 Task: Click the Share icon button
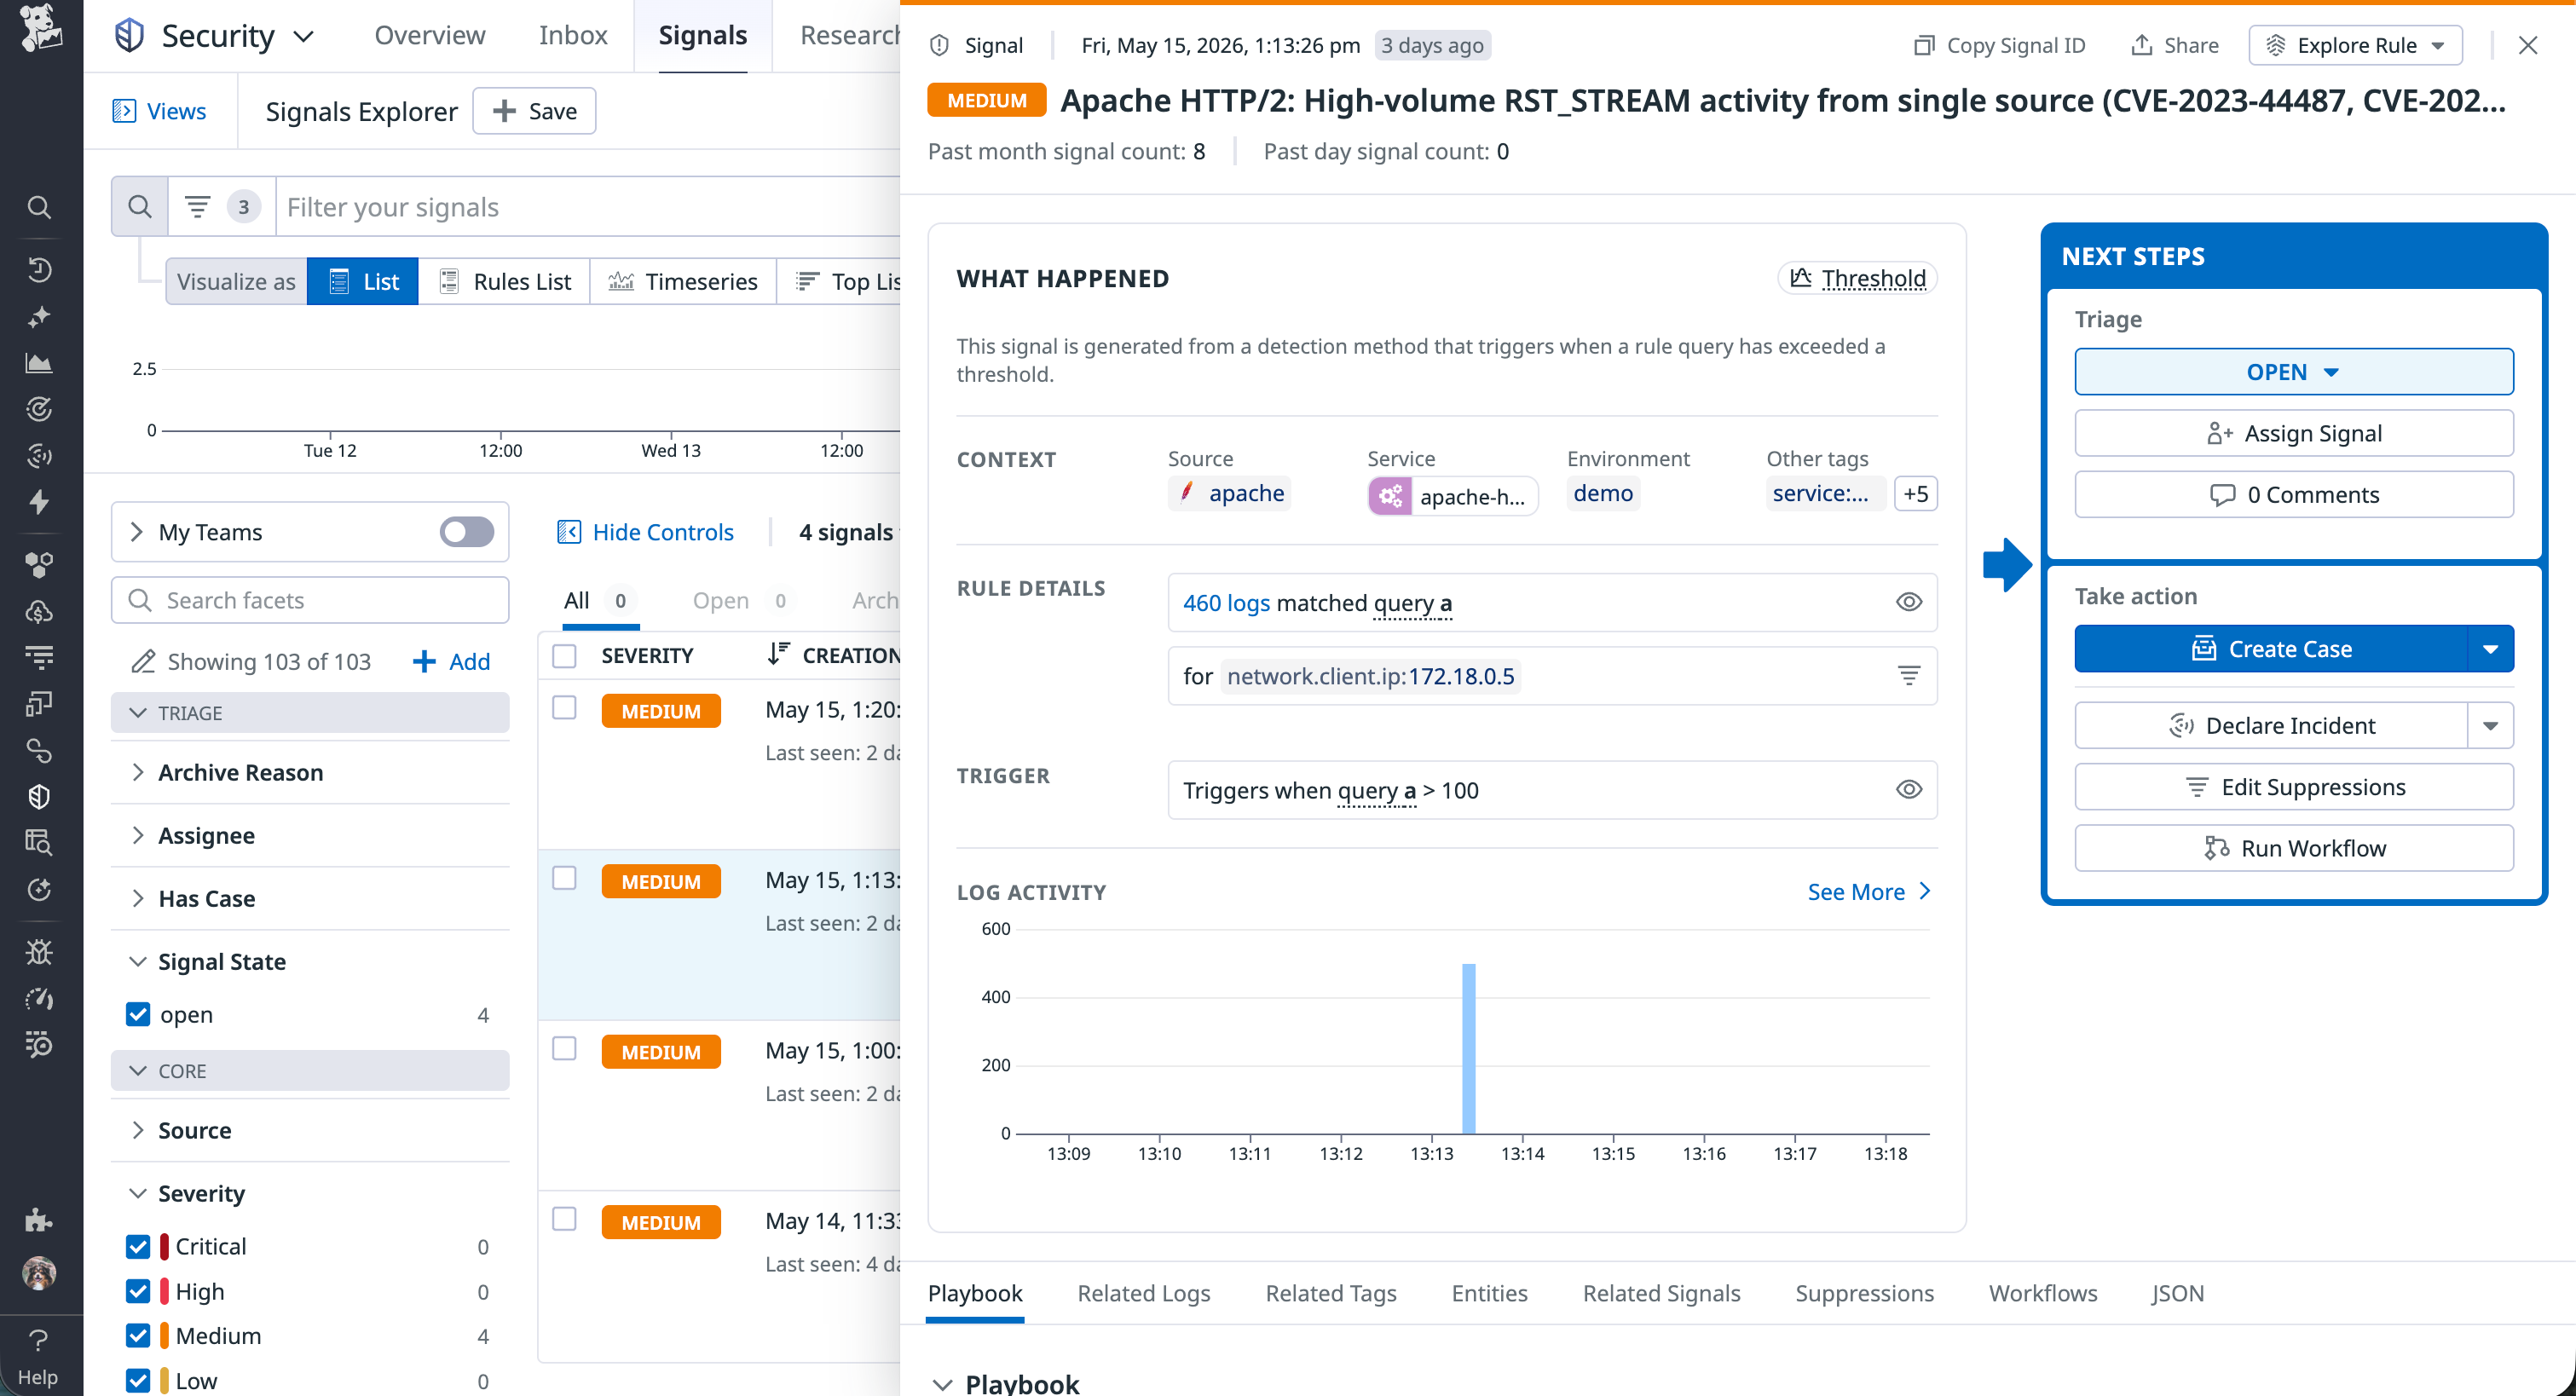pyautogui.click(x=2174, y=45)
